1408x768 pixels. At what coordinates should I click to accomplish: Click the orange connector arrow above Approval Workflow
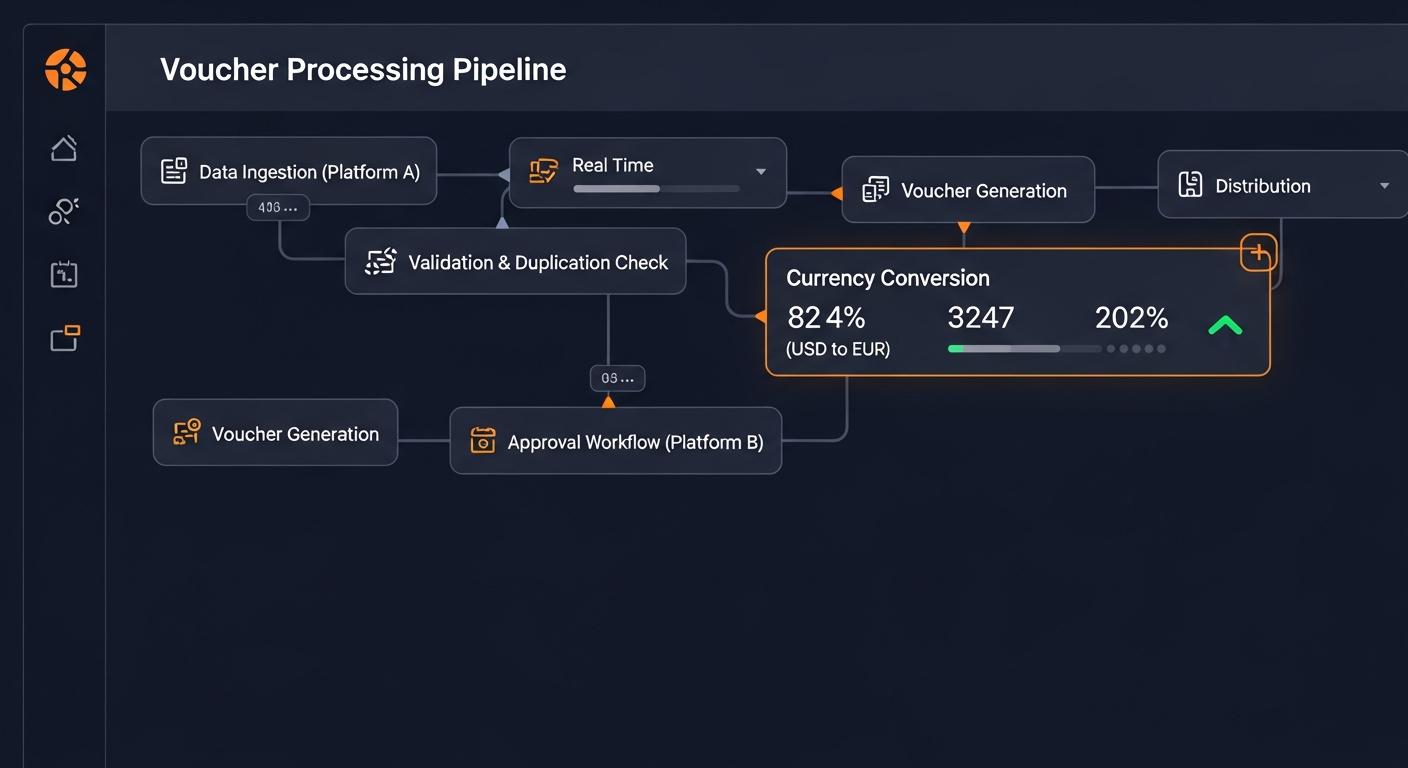coord(608,401)
